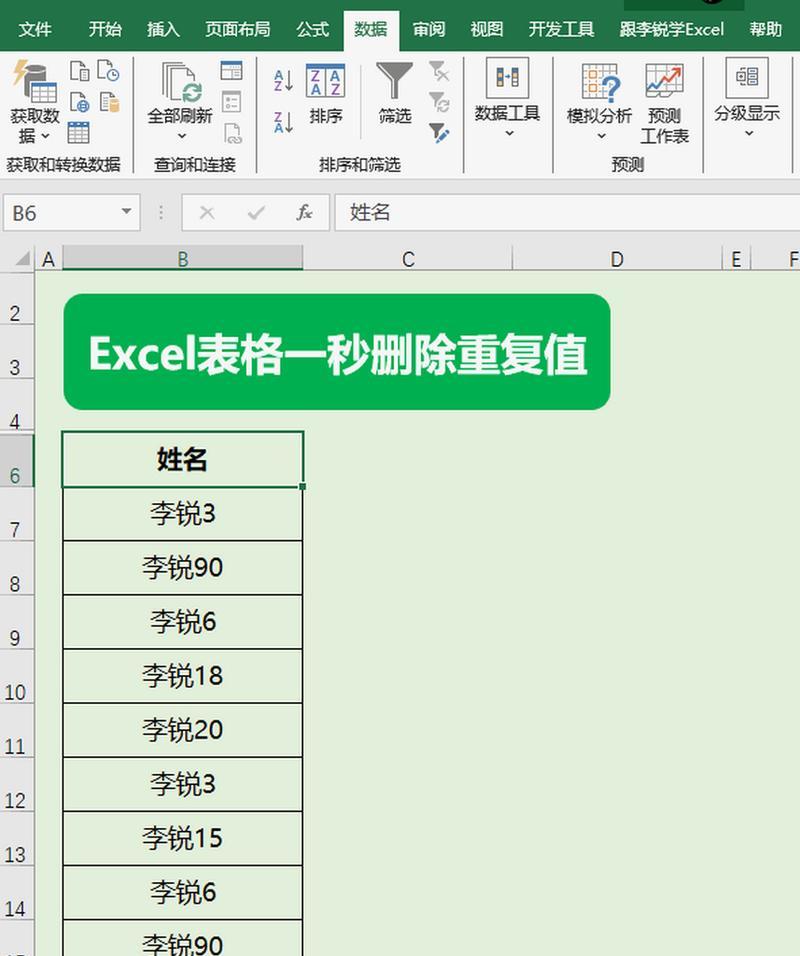Open the 跟李锐学Excel tab
Screen dimensions: 800x956
(671, 29)
